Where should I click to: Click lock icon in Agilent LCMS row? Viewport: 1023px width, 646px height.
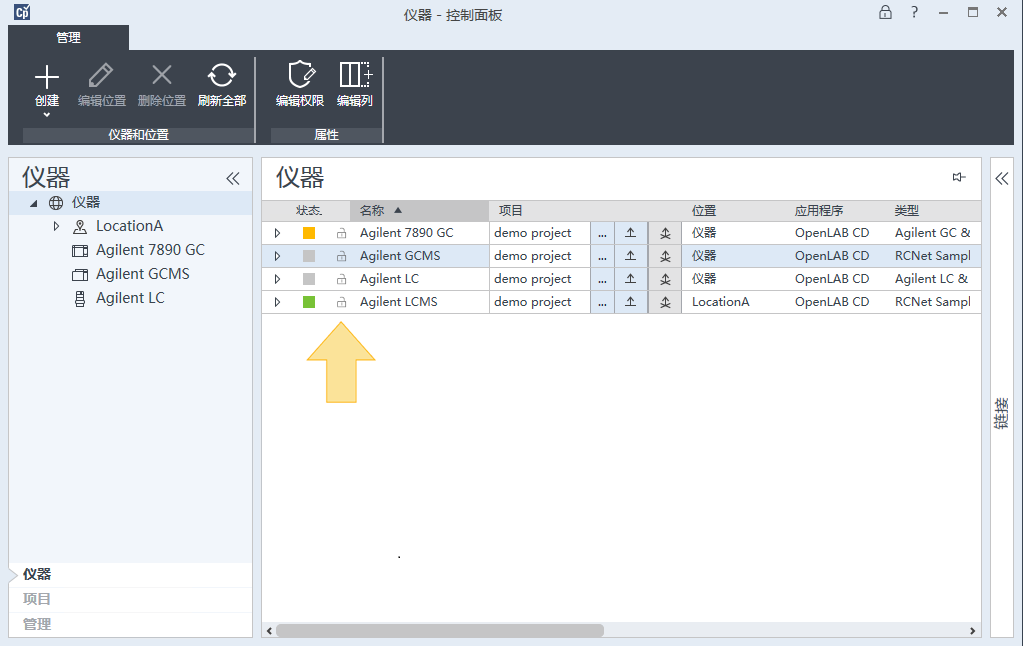341,302
